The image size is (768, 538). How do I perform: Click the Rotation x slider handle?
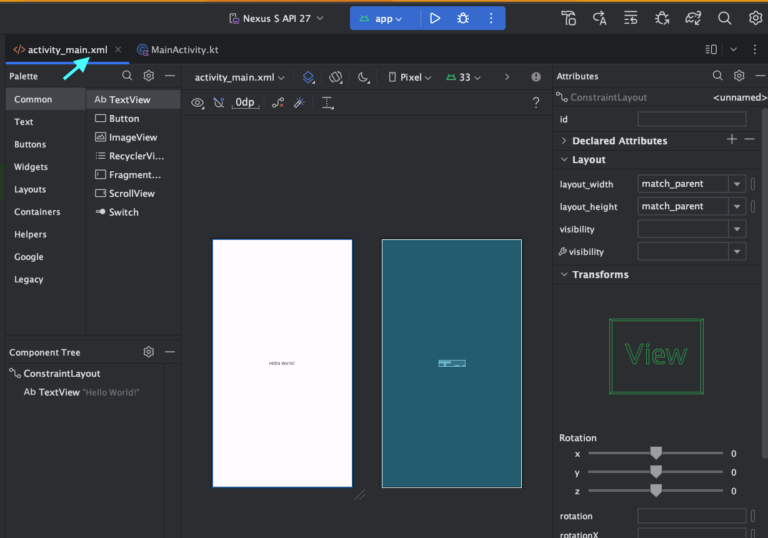point(656,453)
